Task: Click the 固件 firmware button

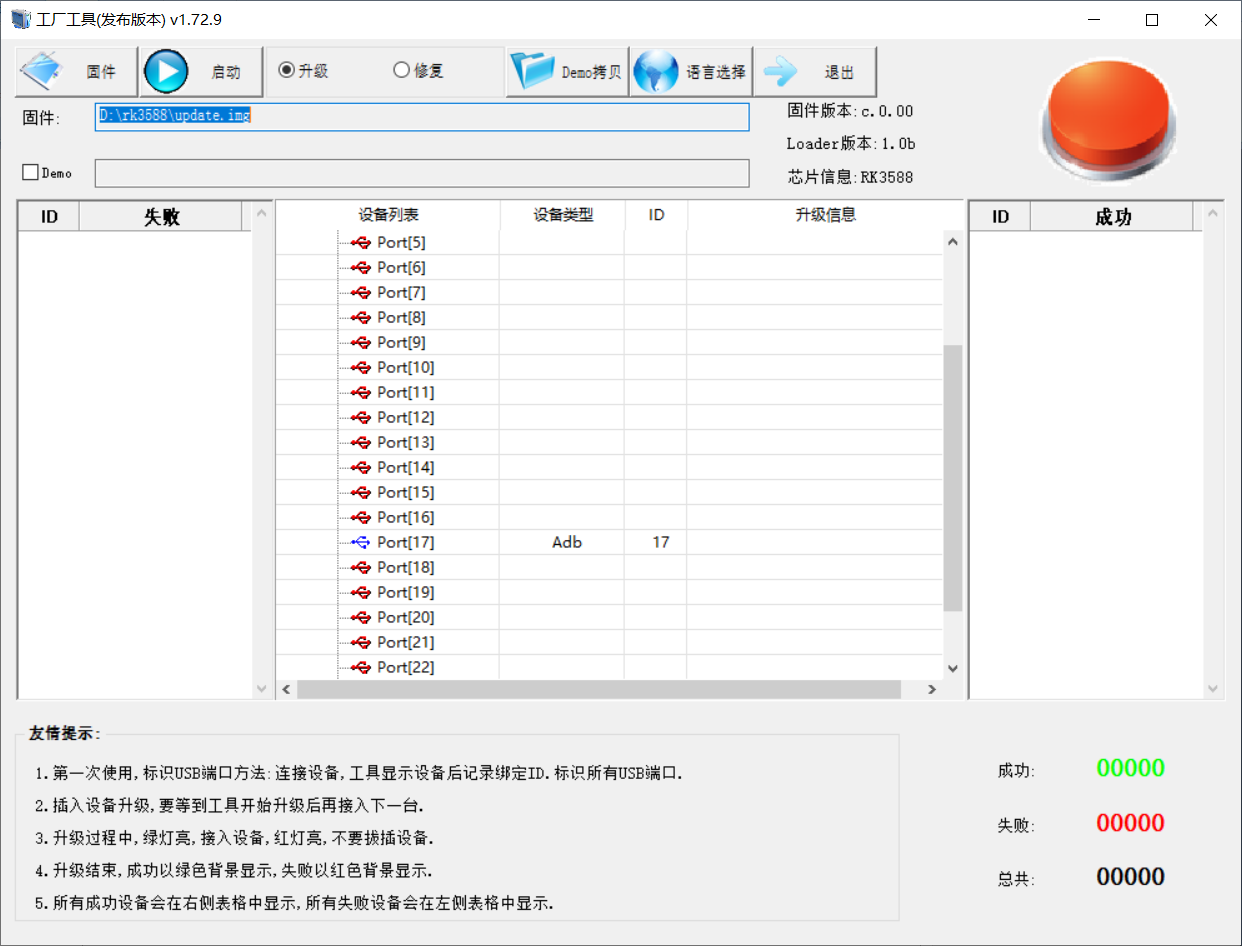Action: point(76,72)
